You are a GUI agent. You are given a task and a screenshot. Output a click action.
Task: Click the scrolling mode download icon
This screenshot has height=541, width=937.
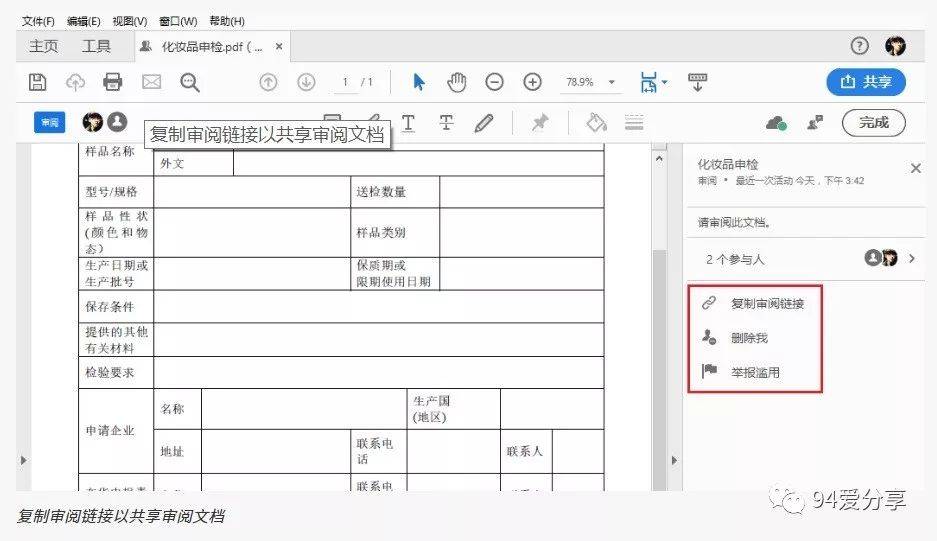click(x=697, y=82)
